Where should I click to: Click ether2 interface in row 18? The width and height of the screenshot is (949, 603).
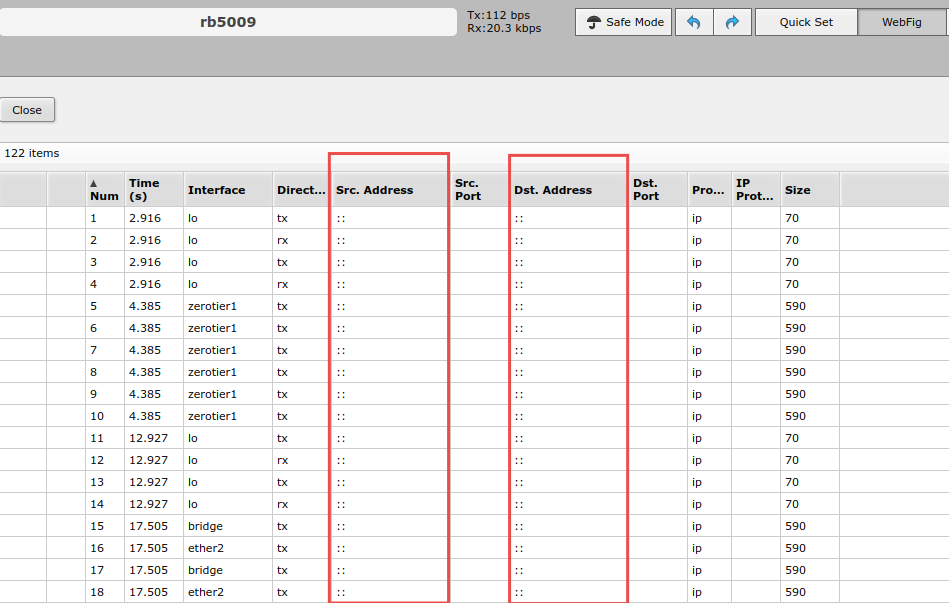coord(206,592)
